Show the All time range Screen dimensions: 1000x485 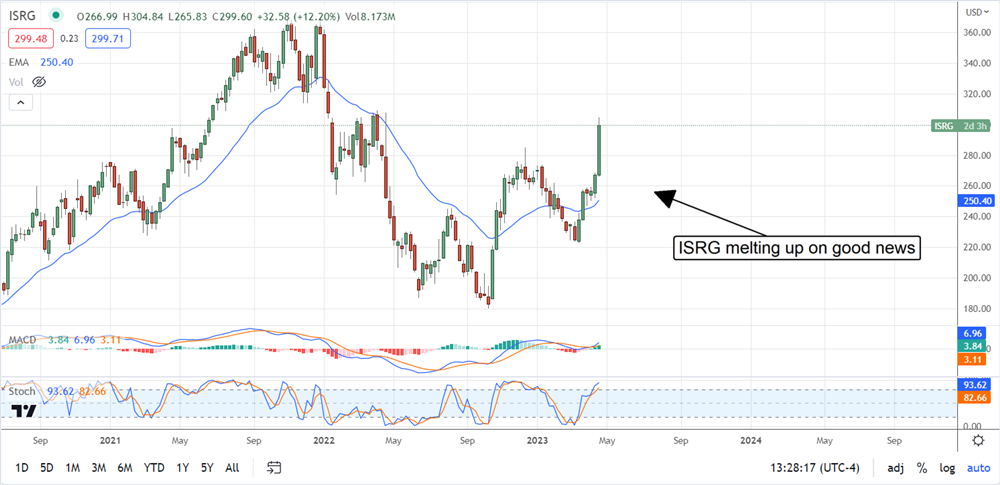click(x=232, y=467)
